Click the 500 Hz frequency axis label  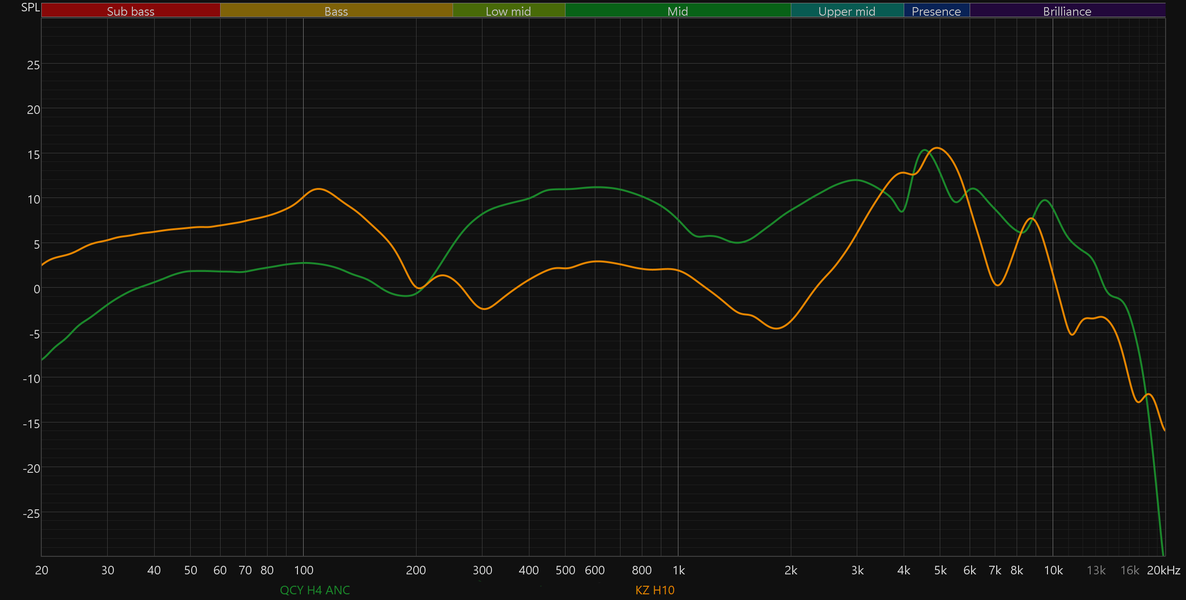(x=566, y=570)
